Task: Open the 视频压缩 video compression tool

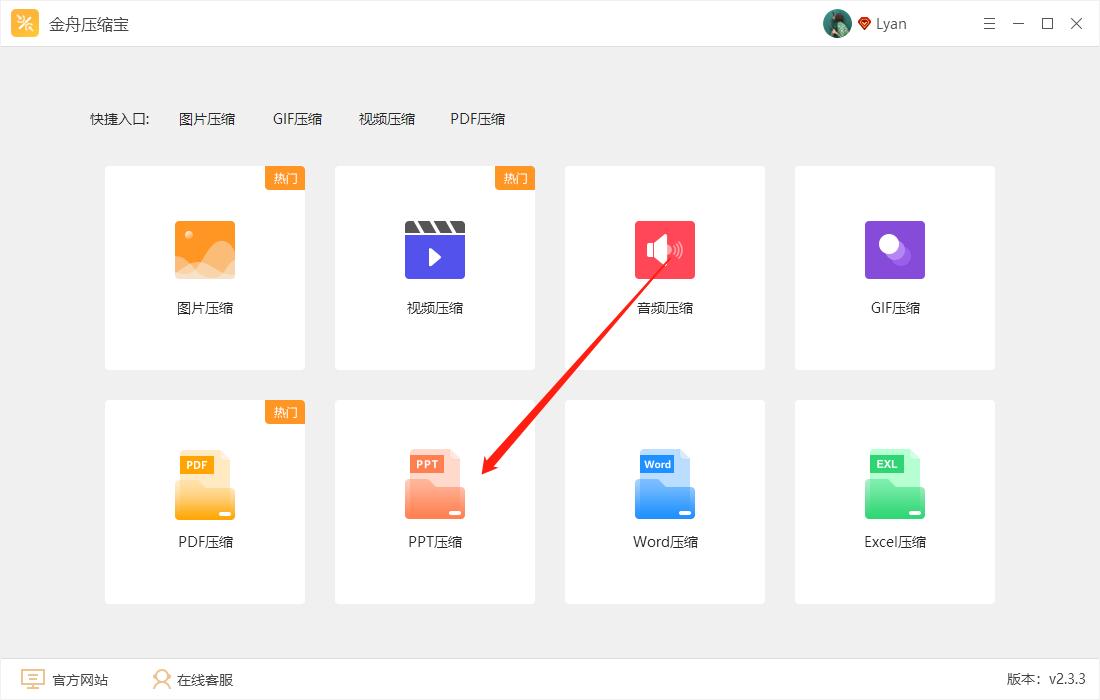Action: [x=434, y=267]
